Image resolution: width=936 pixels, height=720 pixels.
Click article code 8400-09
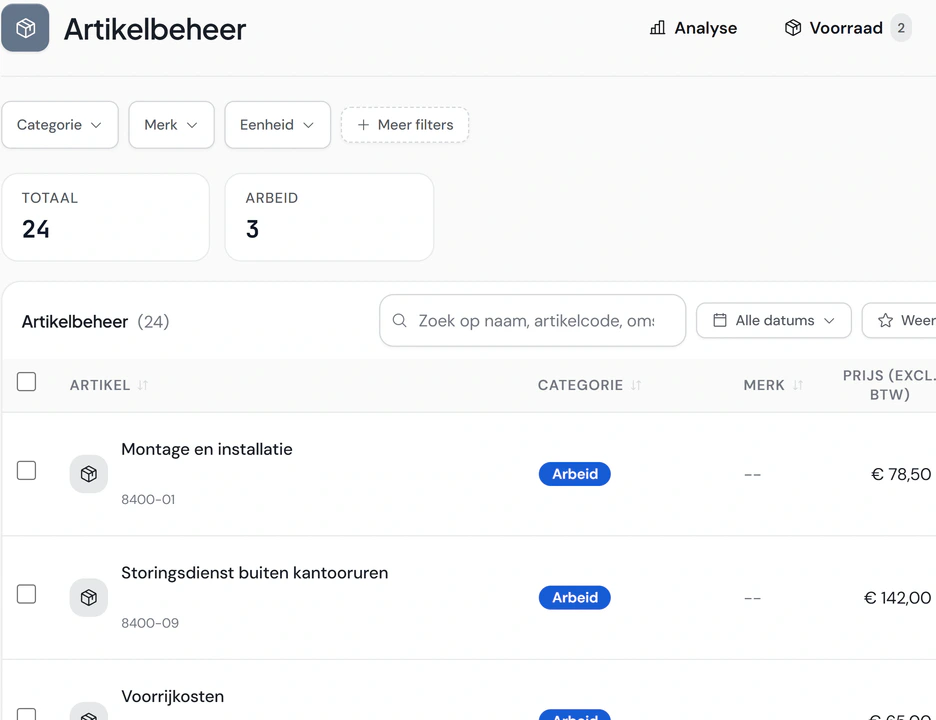(150, 623)
